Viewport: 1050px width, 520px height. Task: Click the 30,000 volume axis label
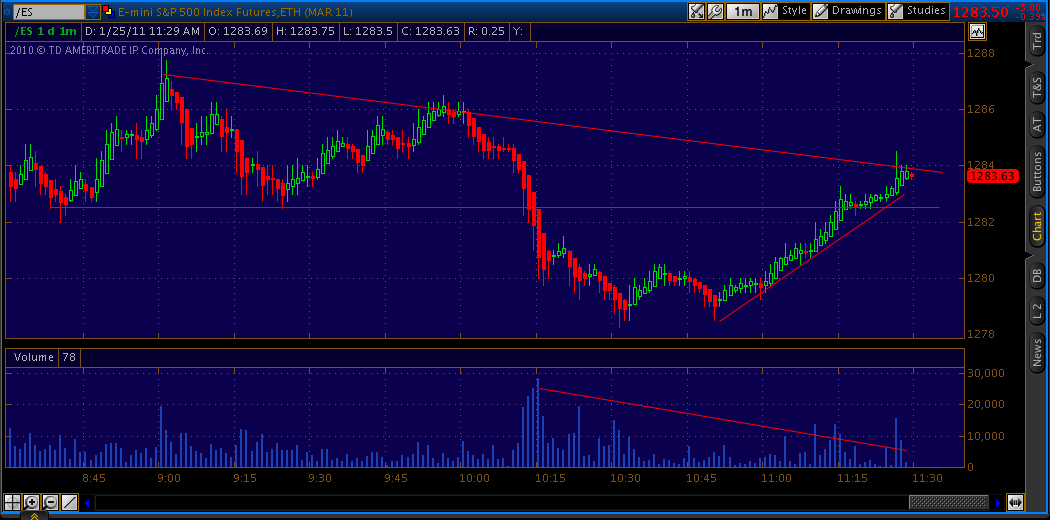[x=986, y=373]
